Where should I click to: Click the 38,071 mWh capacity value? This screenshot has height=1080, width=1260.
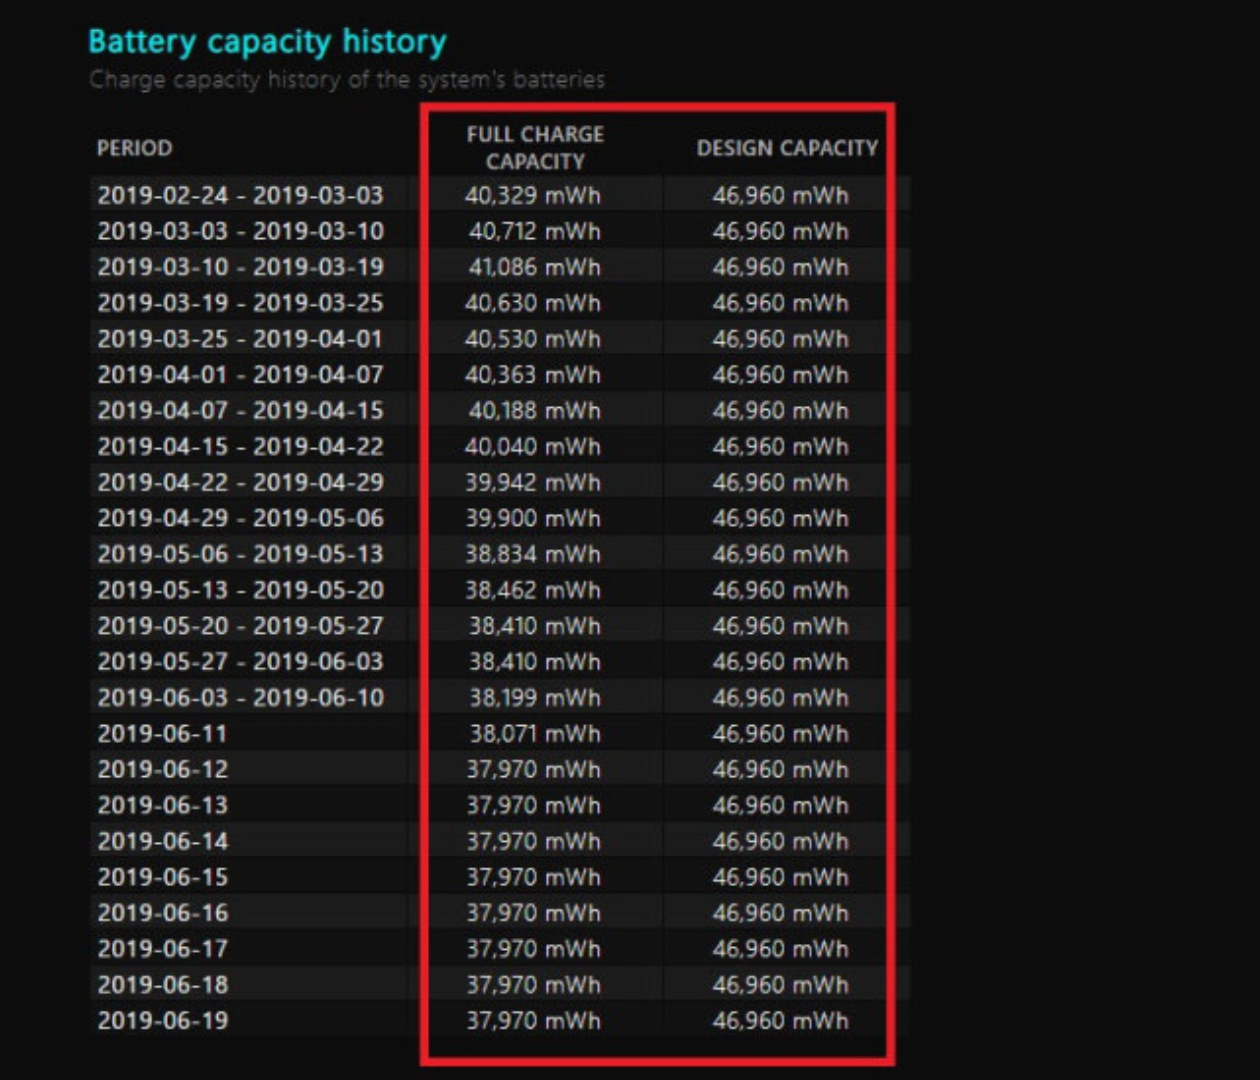tap(534, 734)
